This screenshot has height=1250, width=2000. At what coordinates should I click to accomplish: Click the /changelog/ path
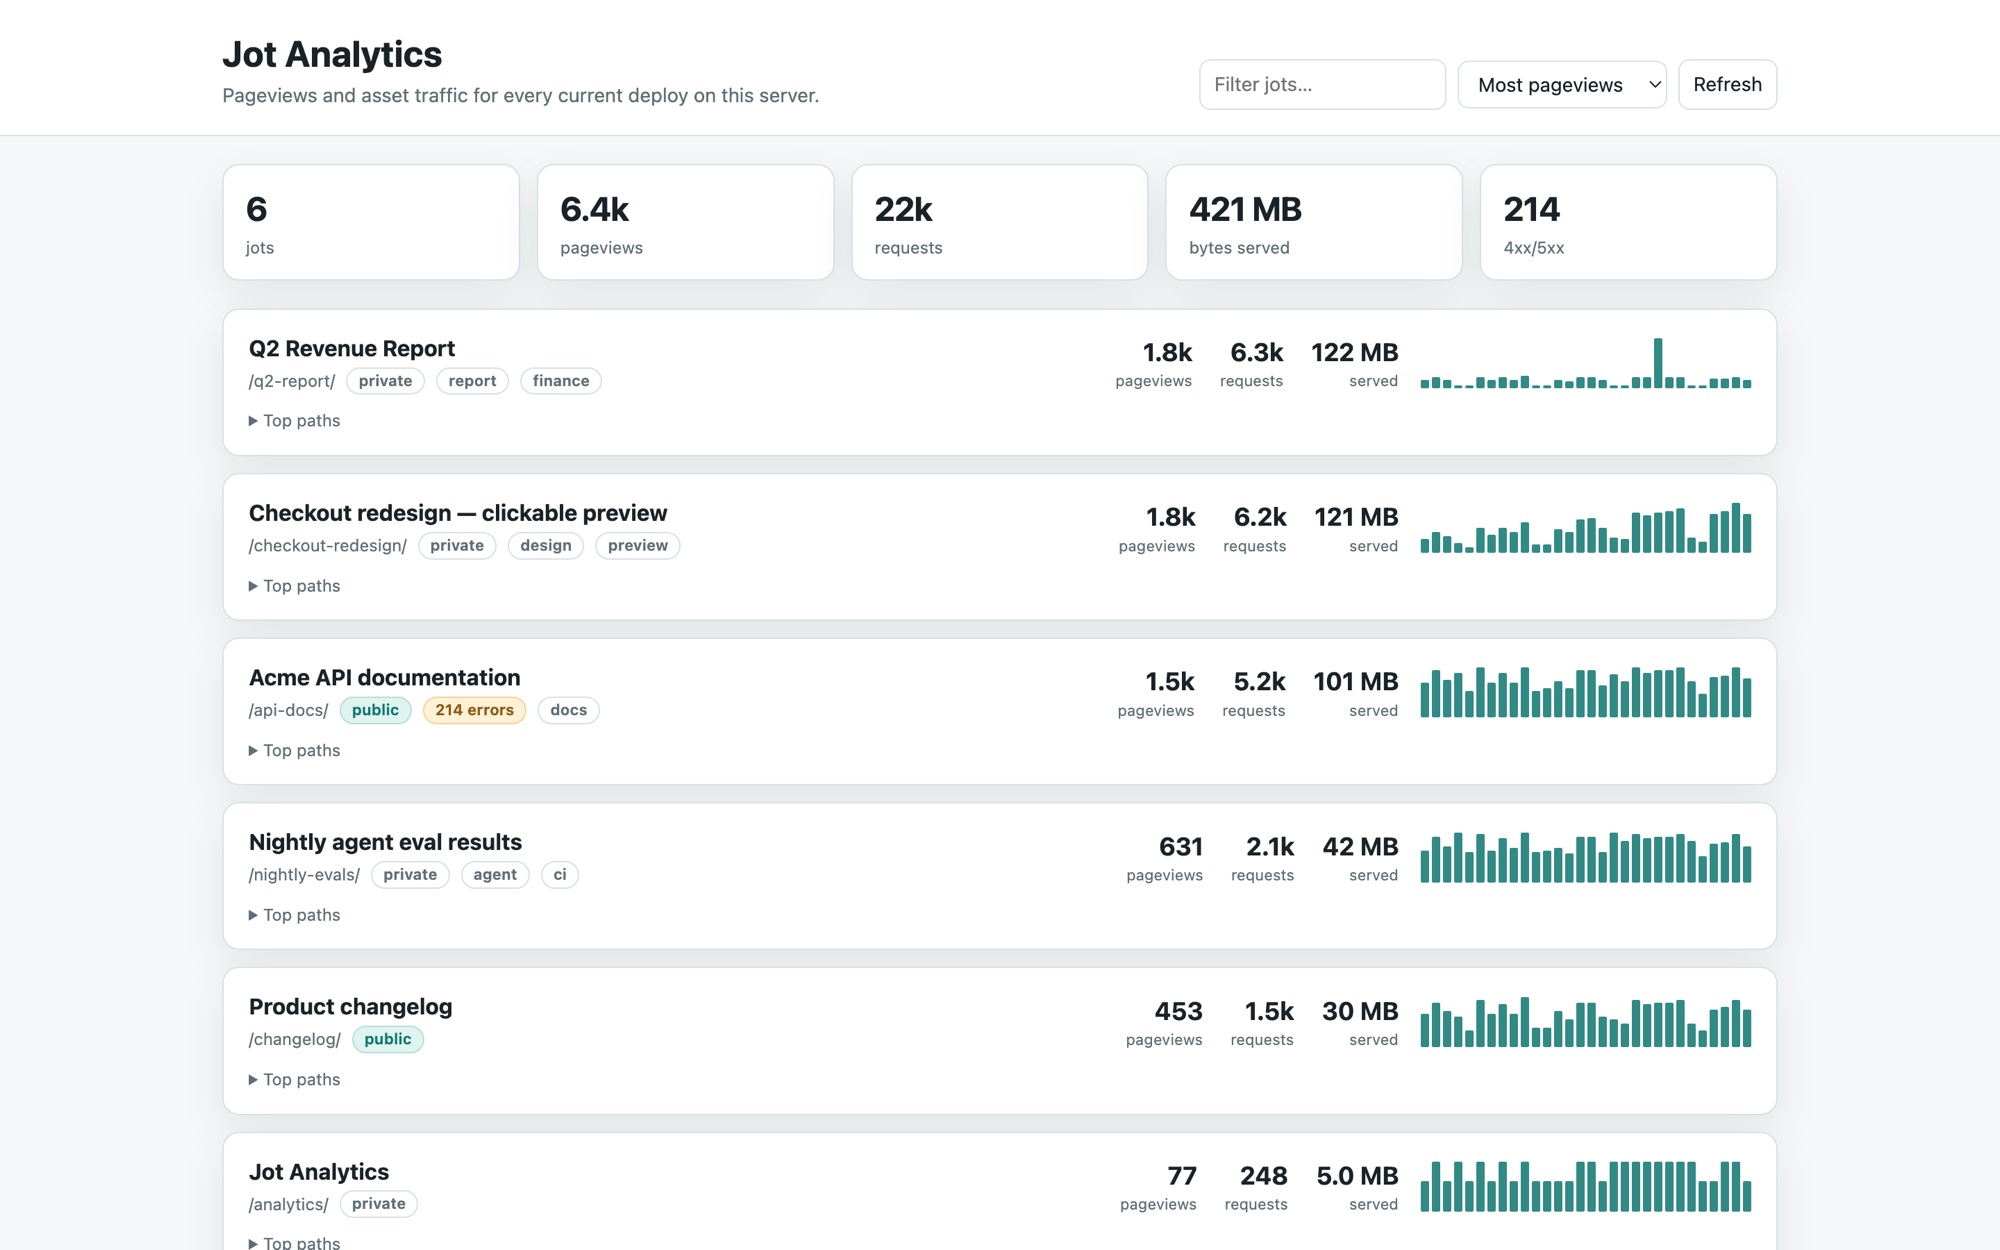pyautogui.click(x=295, y=1040)
